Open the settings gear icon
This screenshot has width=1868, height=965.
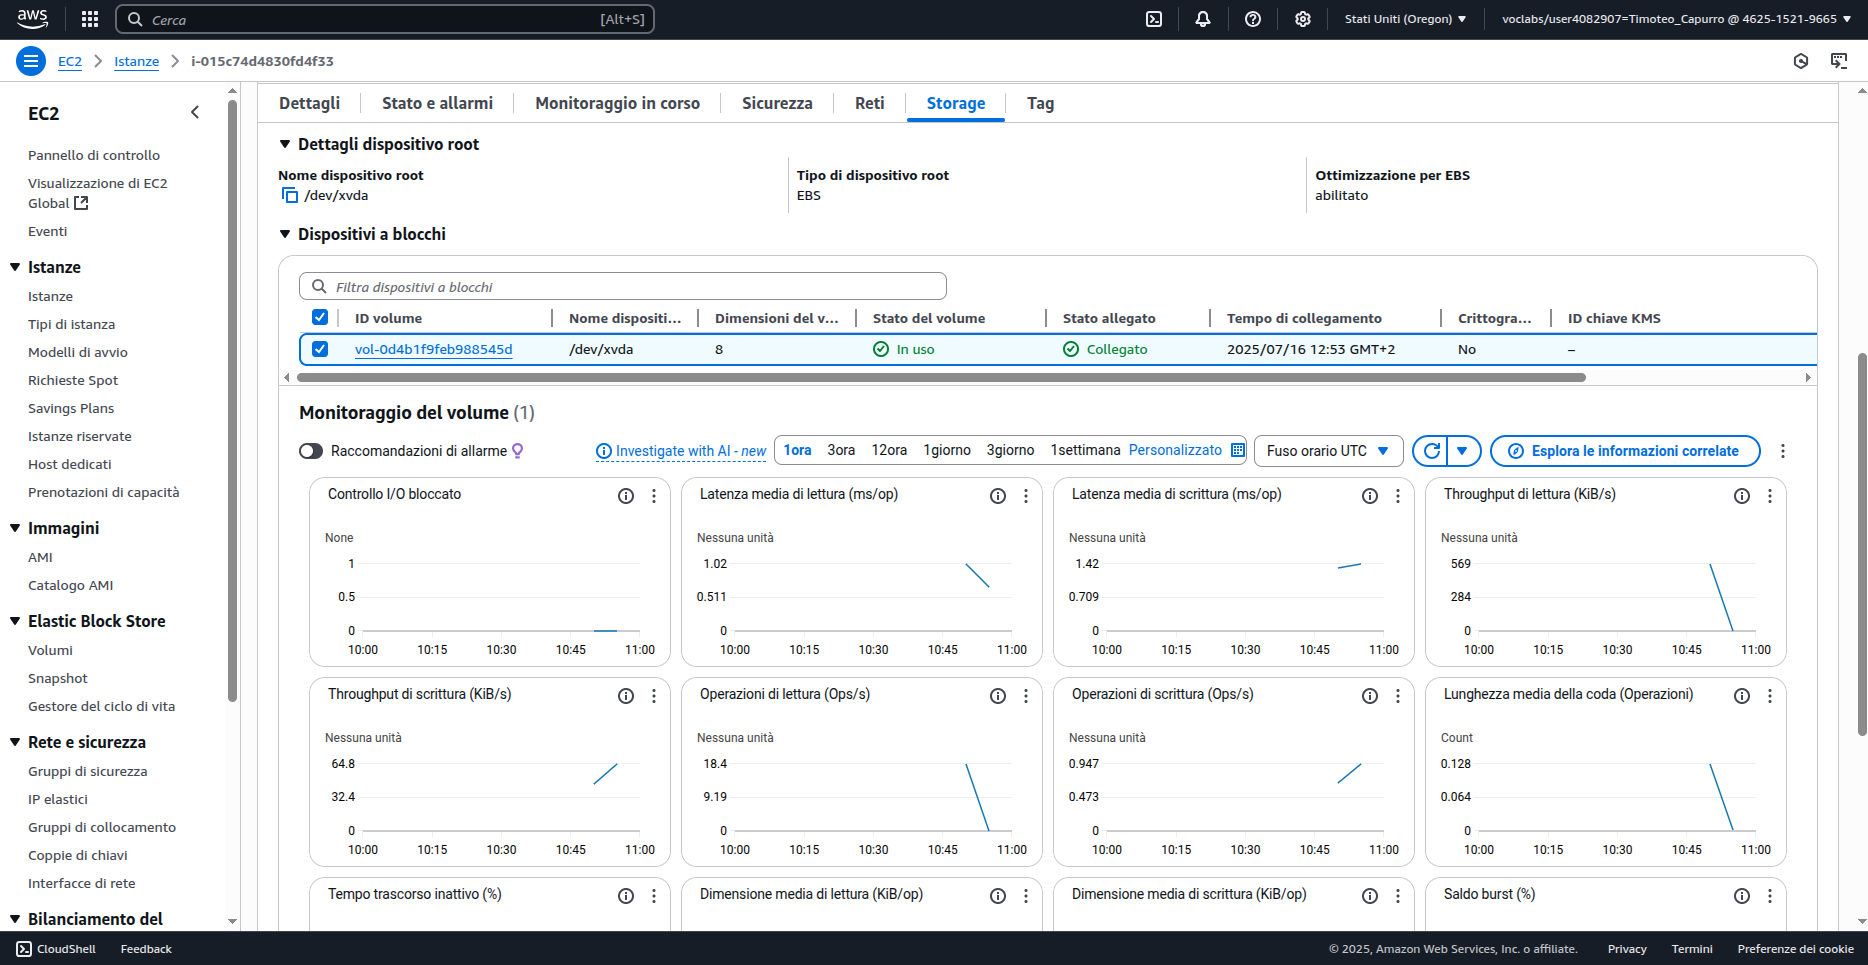[x=1303, y=19]
